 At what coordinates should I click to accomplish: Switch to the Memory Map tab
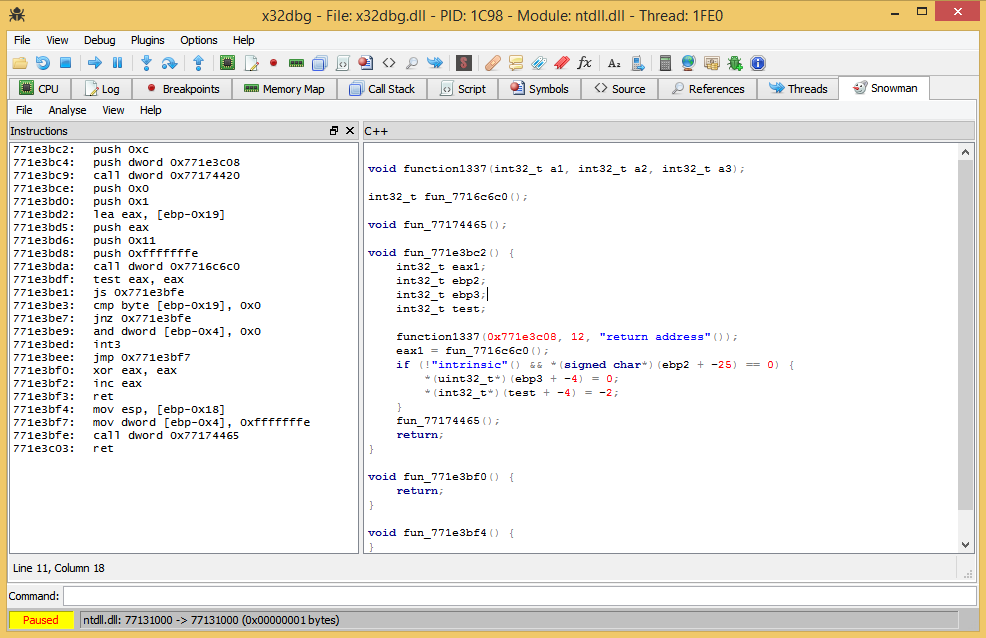point(284,89)
